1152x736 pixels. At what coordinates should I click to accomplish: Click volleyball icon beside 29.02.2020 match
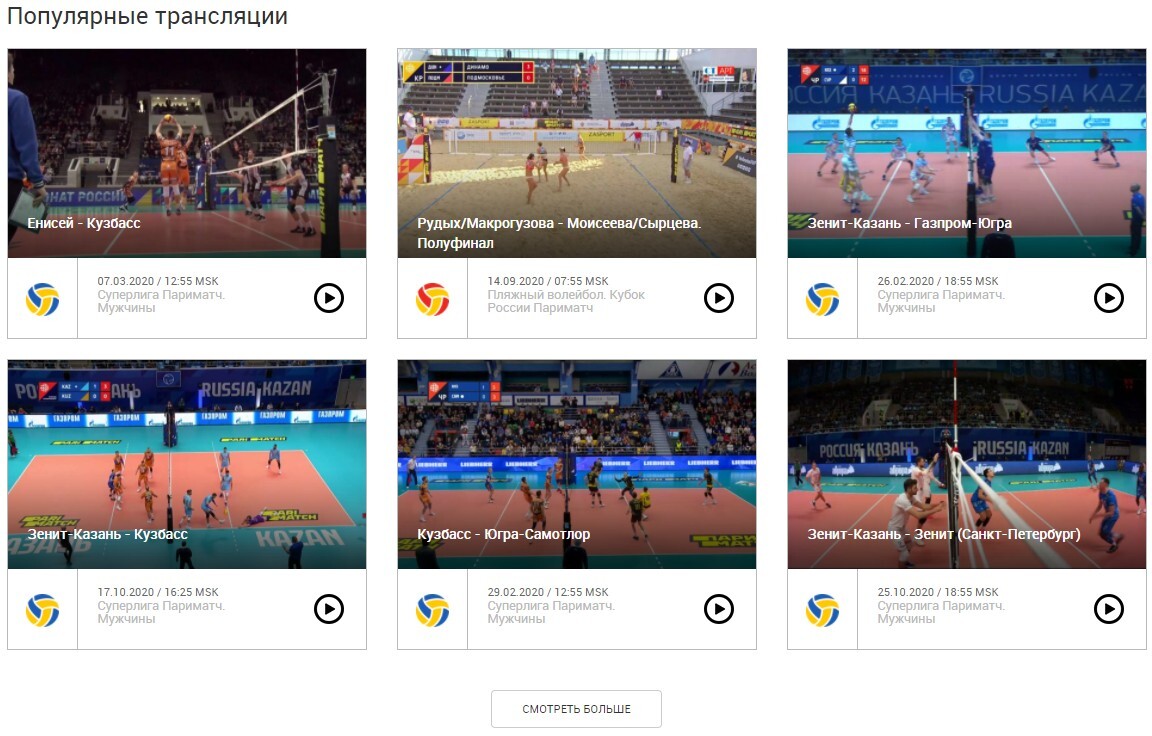(x=432, y=610)
